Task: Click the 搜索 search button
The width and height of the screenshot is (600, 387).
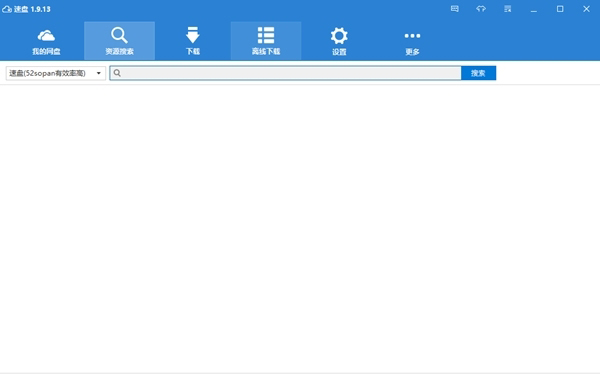Action: coord(478,73)
